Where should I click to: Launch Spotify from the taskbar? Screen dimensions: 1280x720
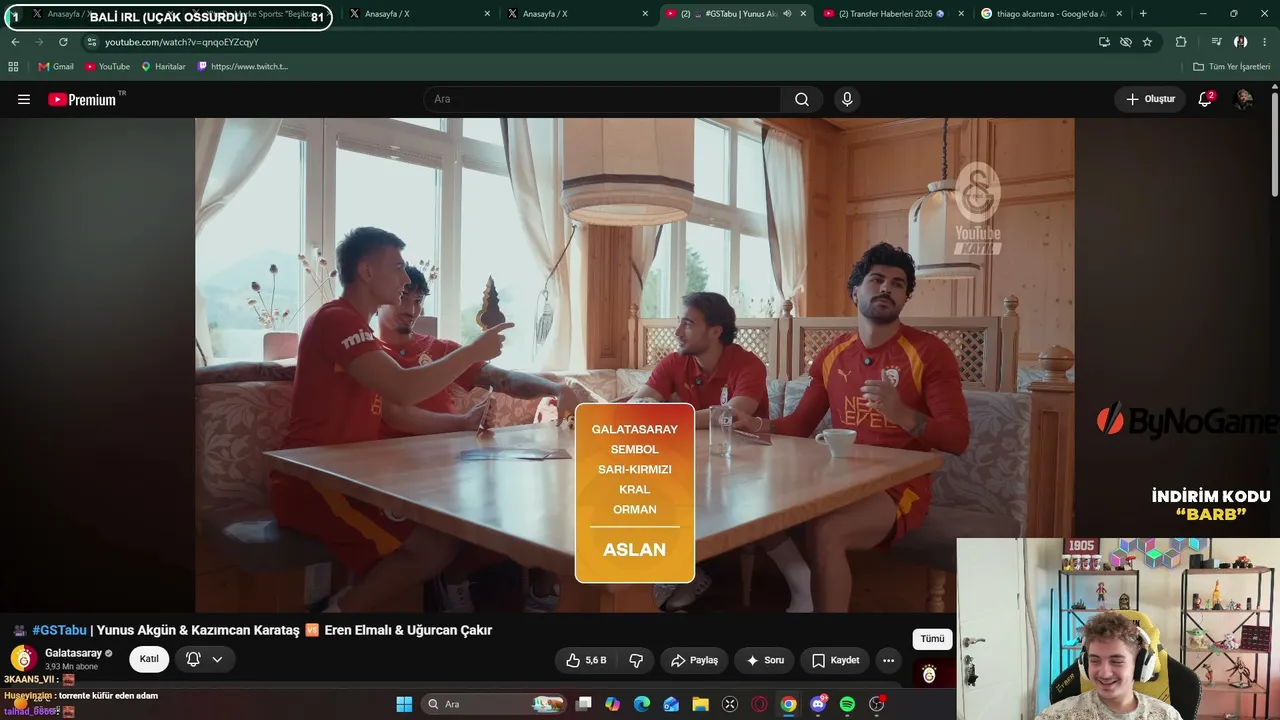[847, 704]
